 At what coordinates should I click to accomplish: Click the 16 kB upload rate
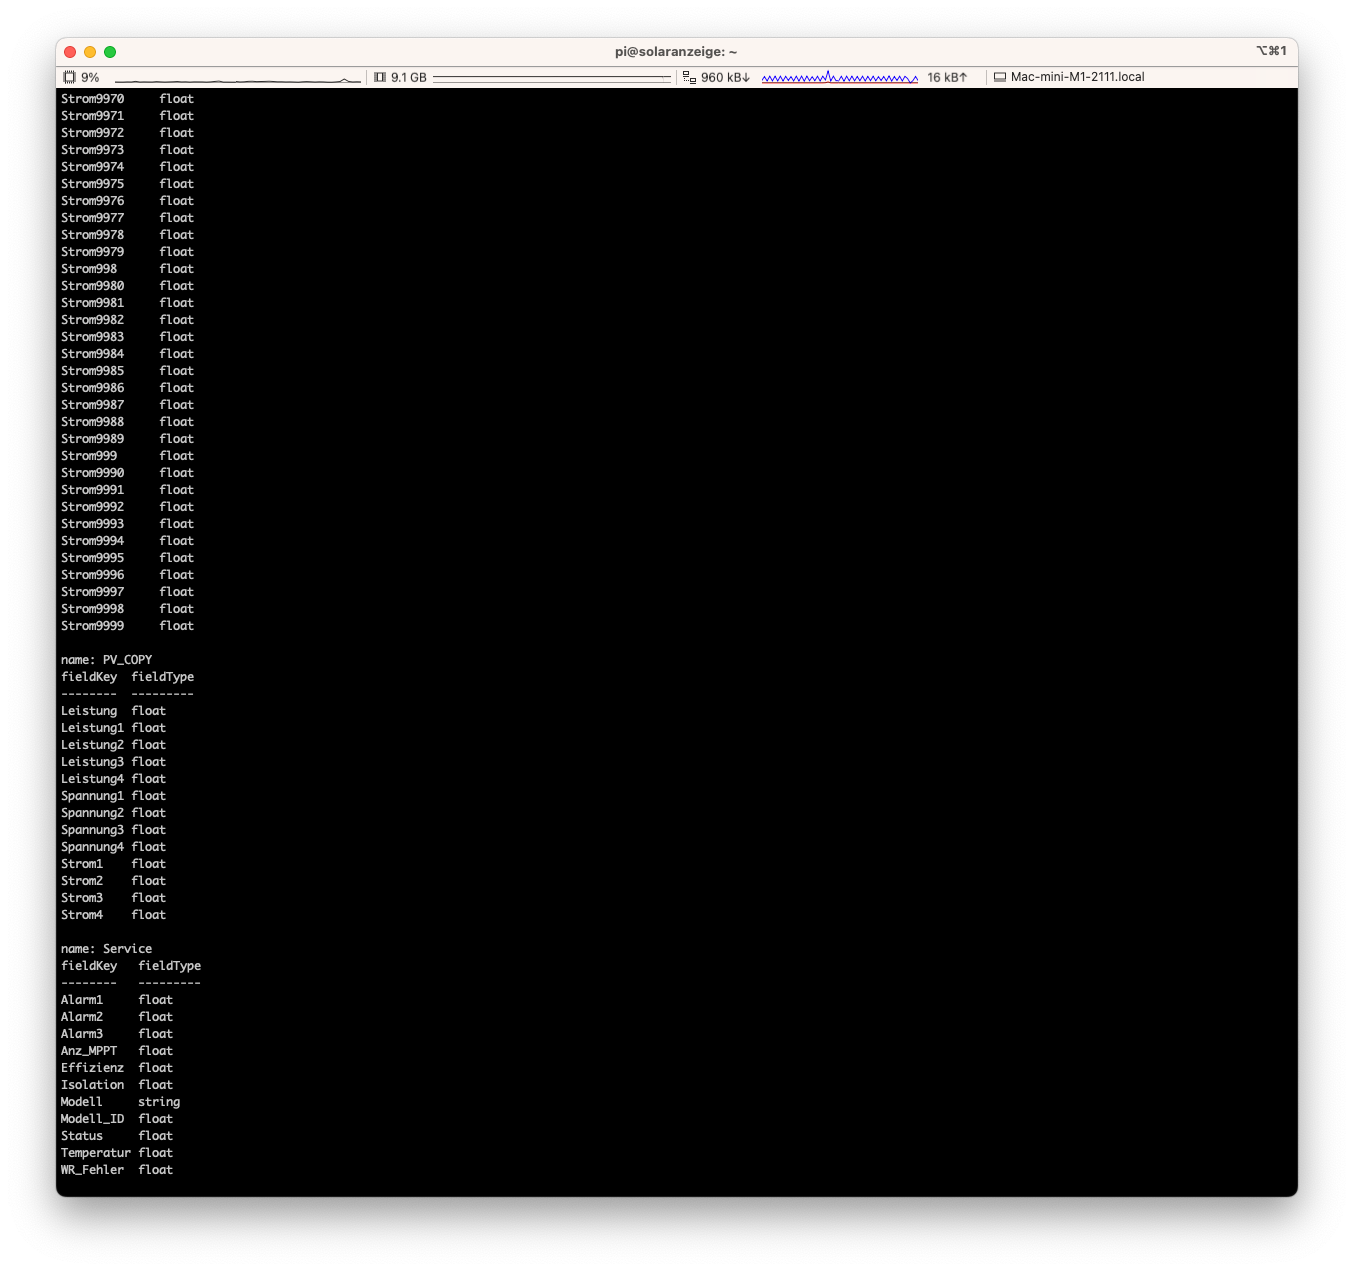tap(946, 77)
